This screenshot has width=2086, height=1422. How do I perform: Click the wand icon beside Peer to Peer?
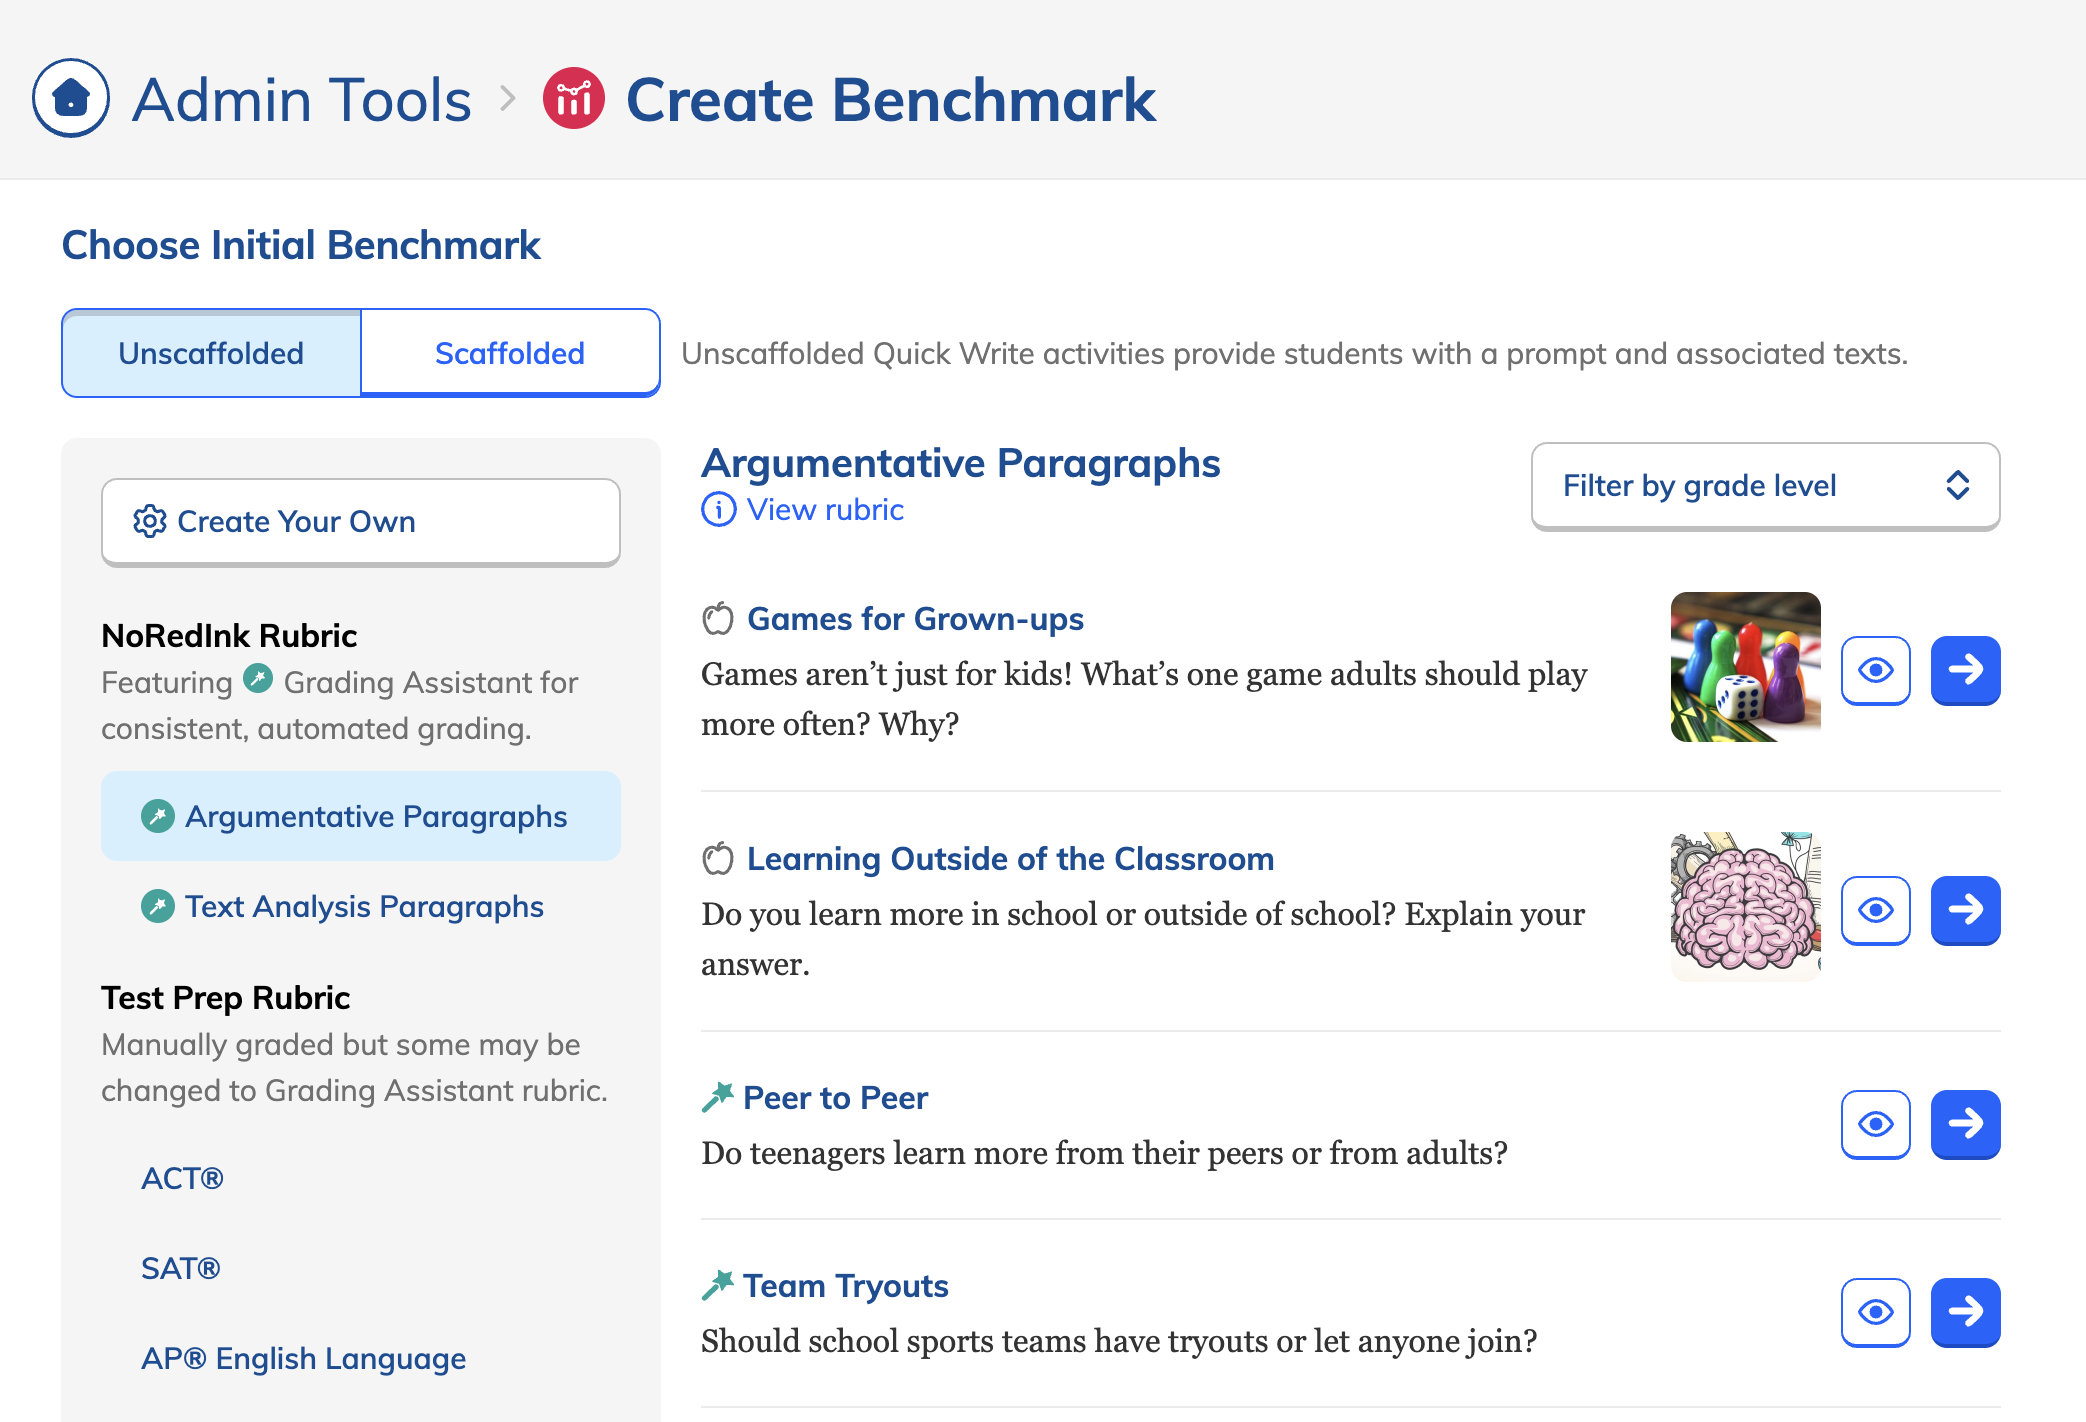point(717,1098)
